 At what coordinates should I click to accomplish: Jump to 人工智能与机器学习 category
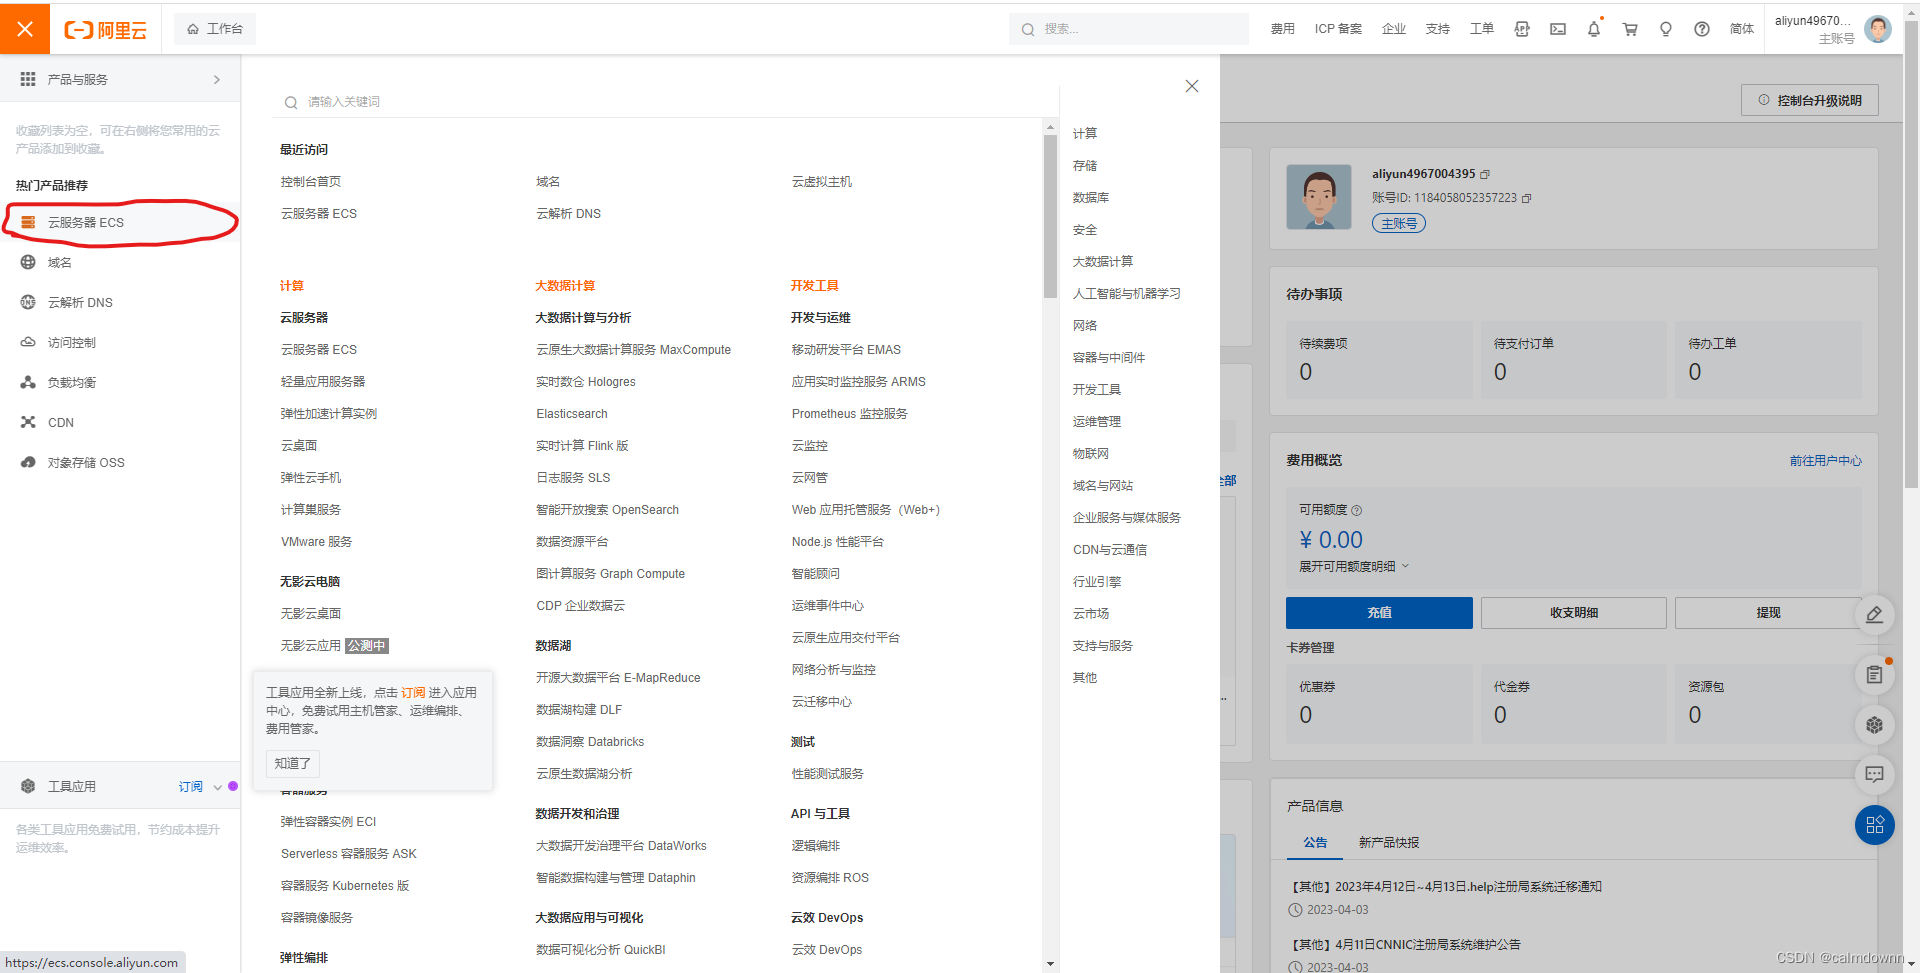[1127, 293]
